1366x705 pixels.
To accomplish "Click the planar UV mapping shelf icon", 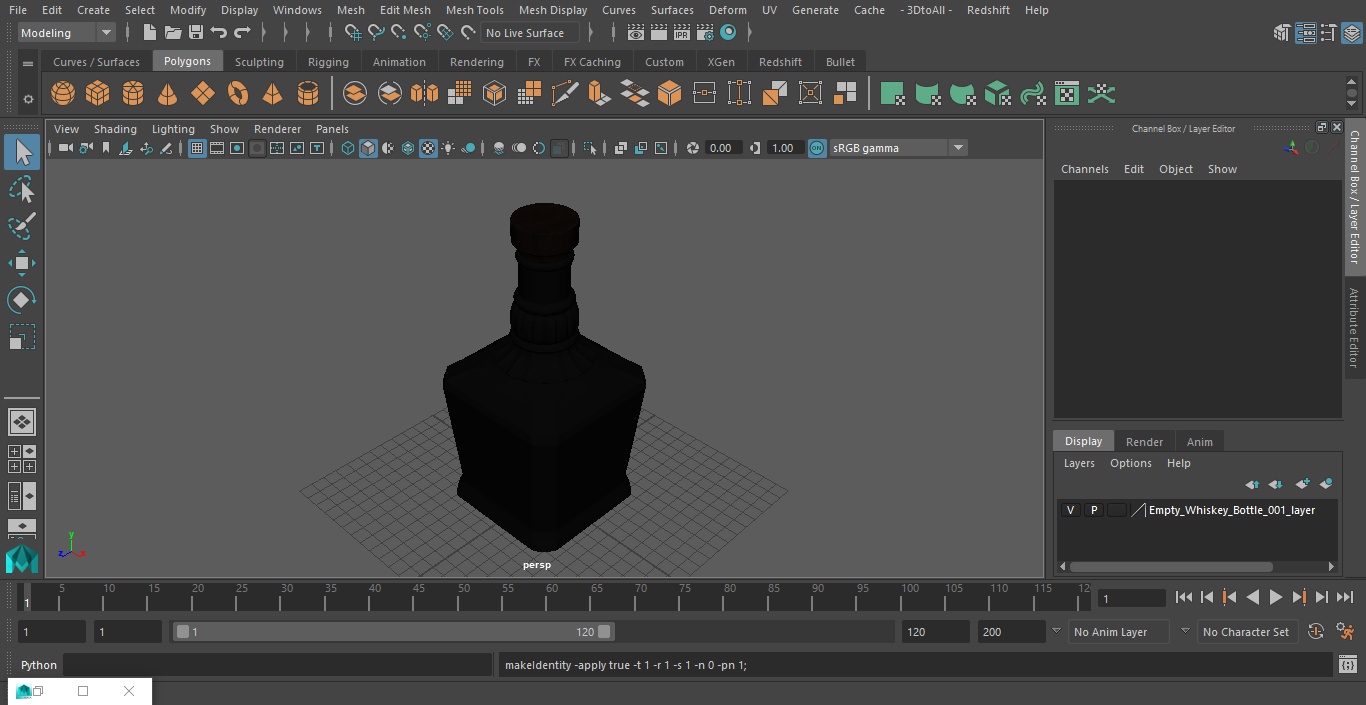I will [892, 94].
